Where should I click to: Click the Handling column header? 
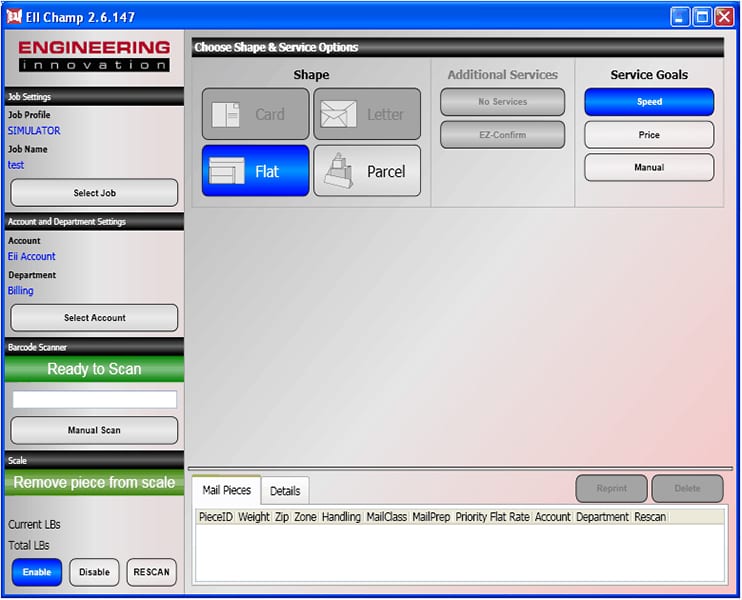(x=341, y=517)
